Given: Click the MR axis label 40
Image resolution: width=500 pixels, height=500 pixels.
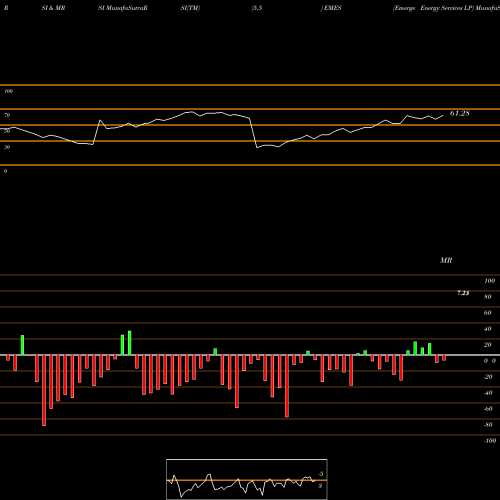Looking at the screenshot, I should [x=488, y=329].
